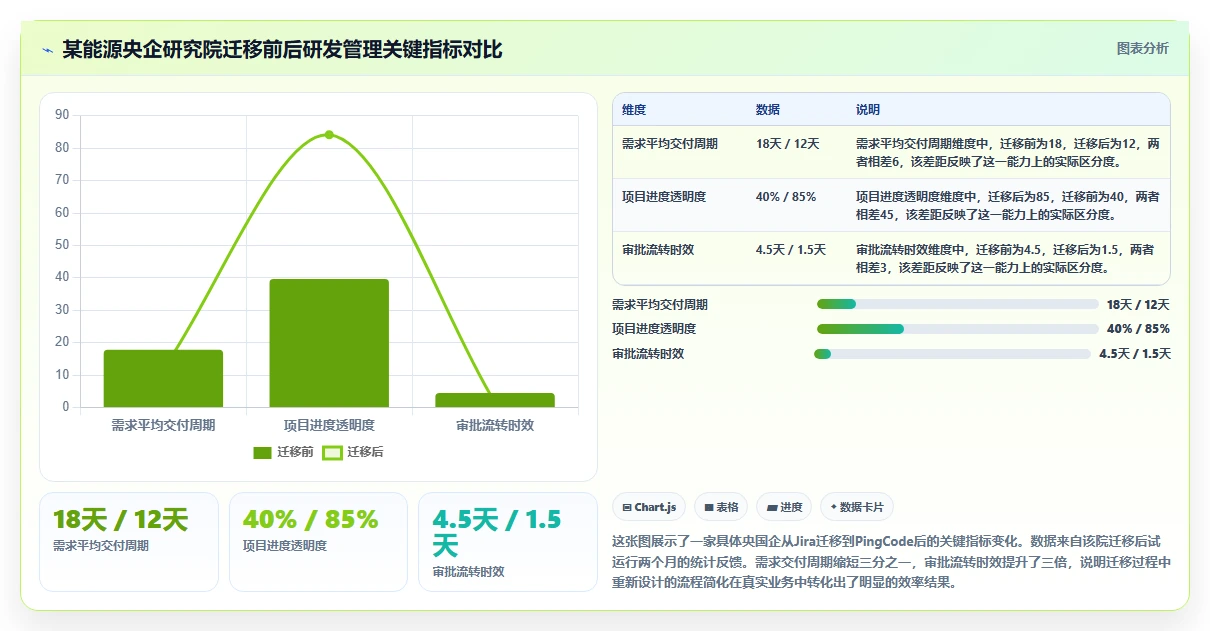Click the 4.5天 / 1.5天 table cell

tap(791, 250)
